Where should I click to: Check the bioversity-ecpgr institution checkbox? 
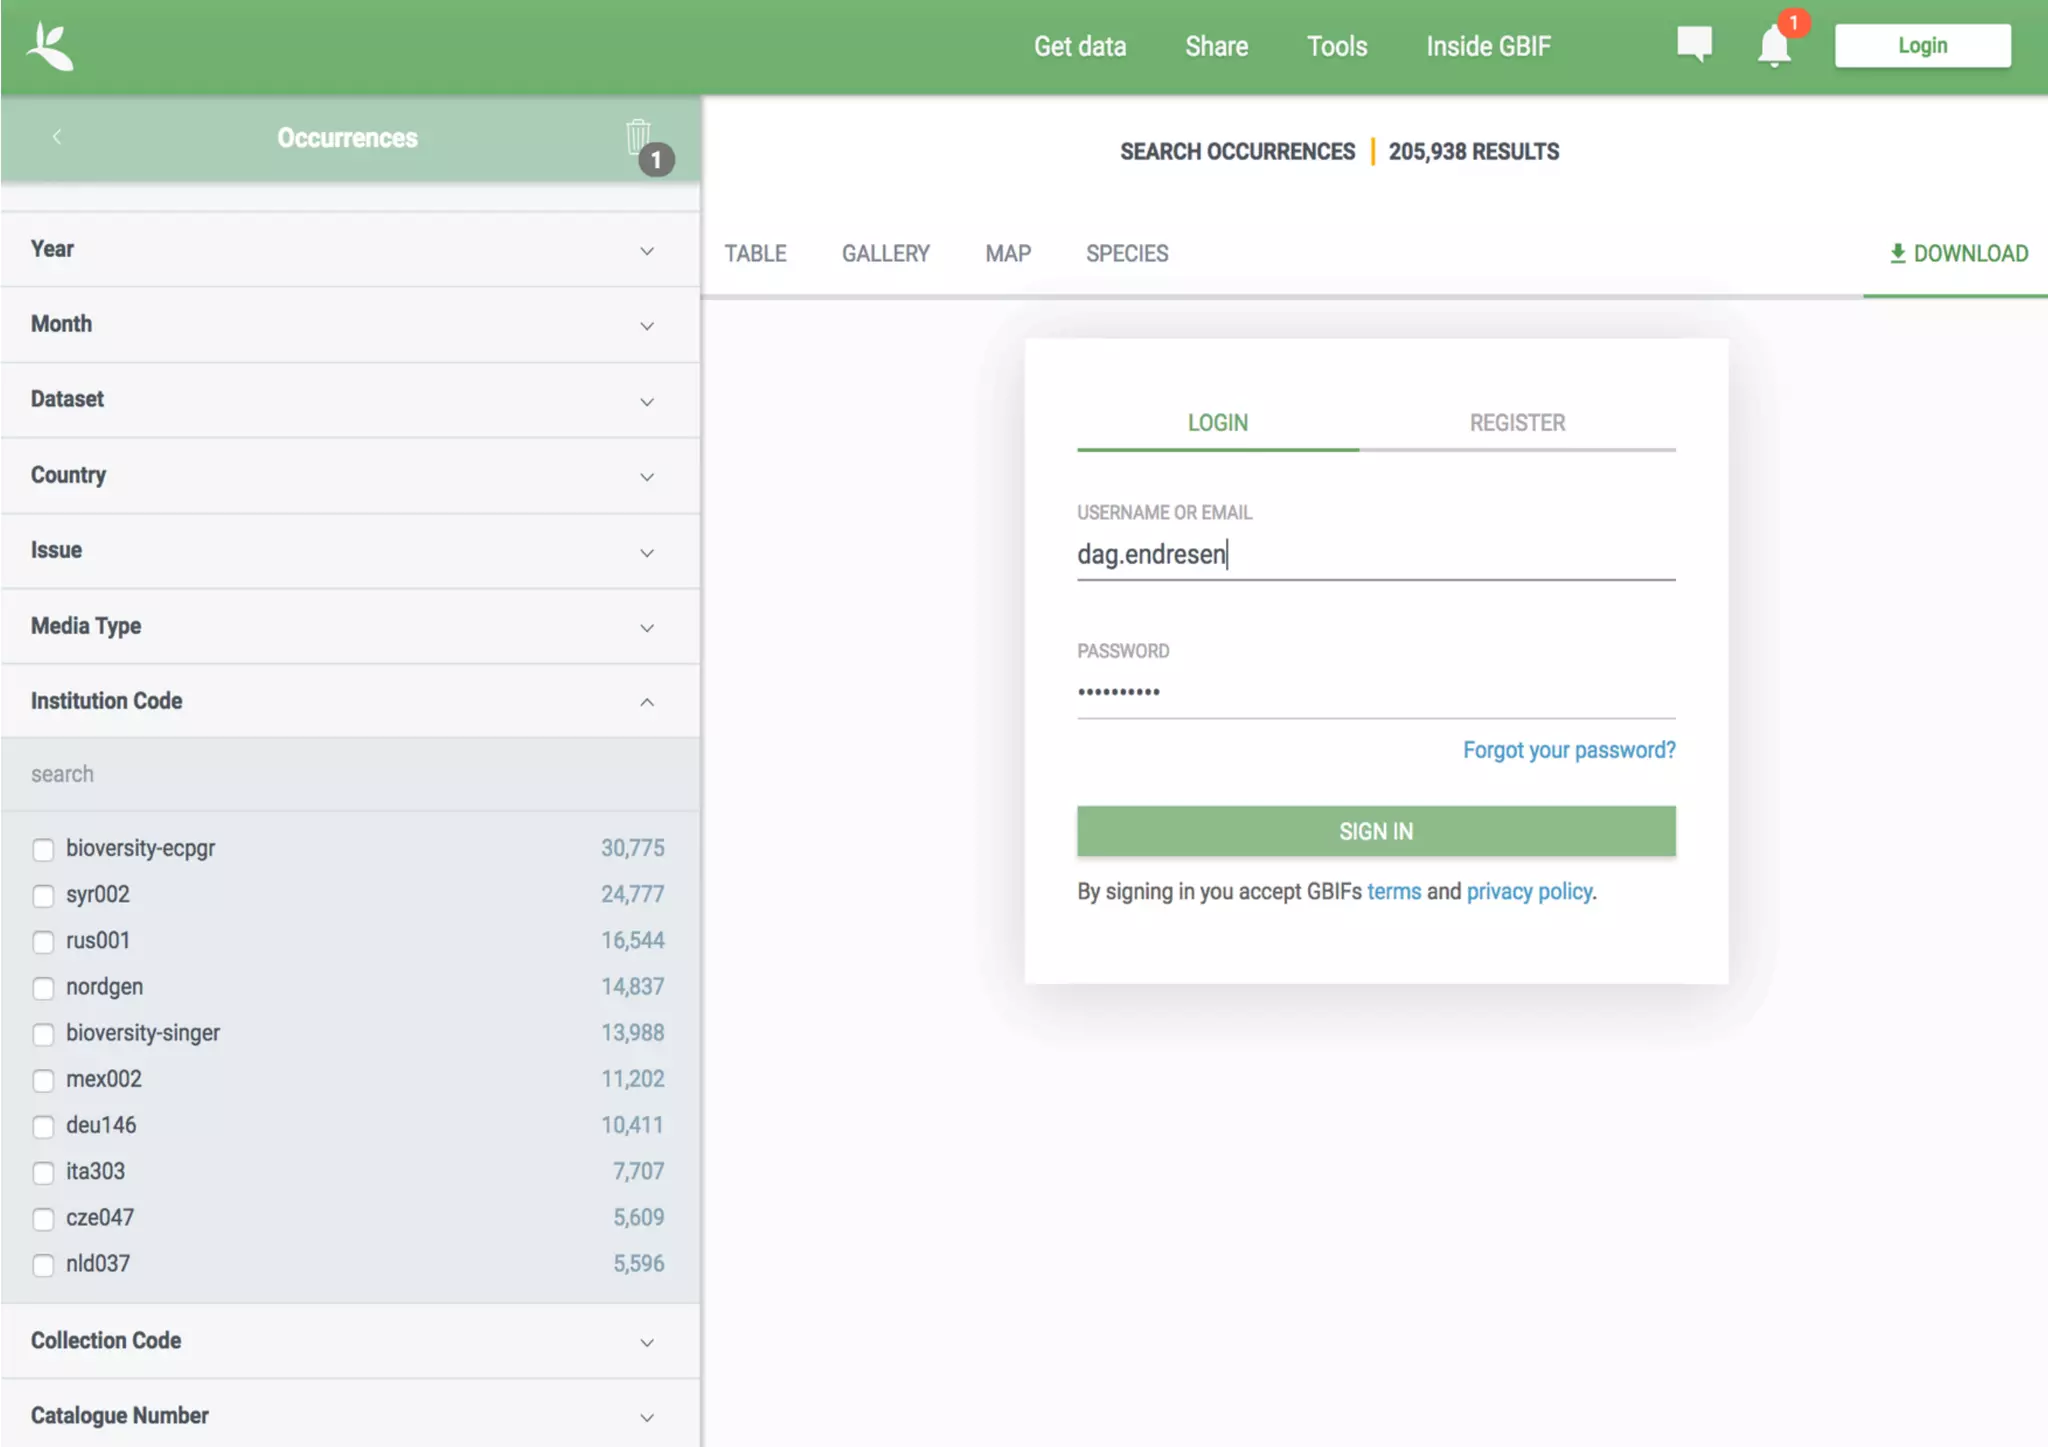43,850
